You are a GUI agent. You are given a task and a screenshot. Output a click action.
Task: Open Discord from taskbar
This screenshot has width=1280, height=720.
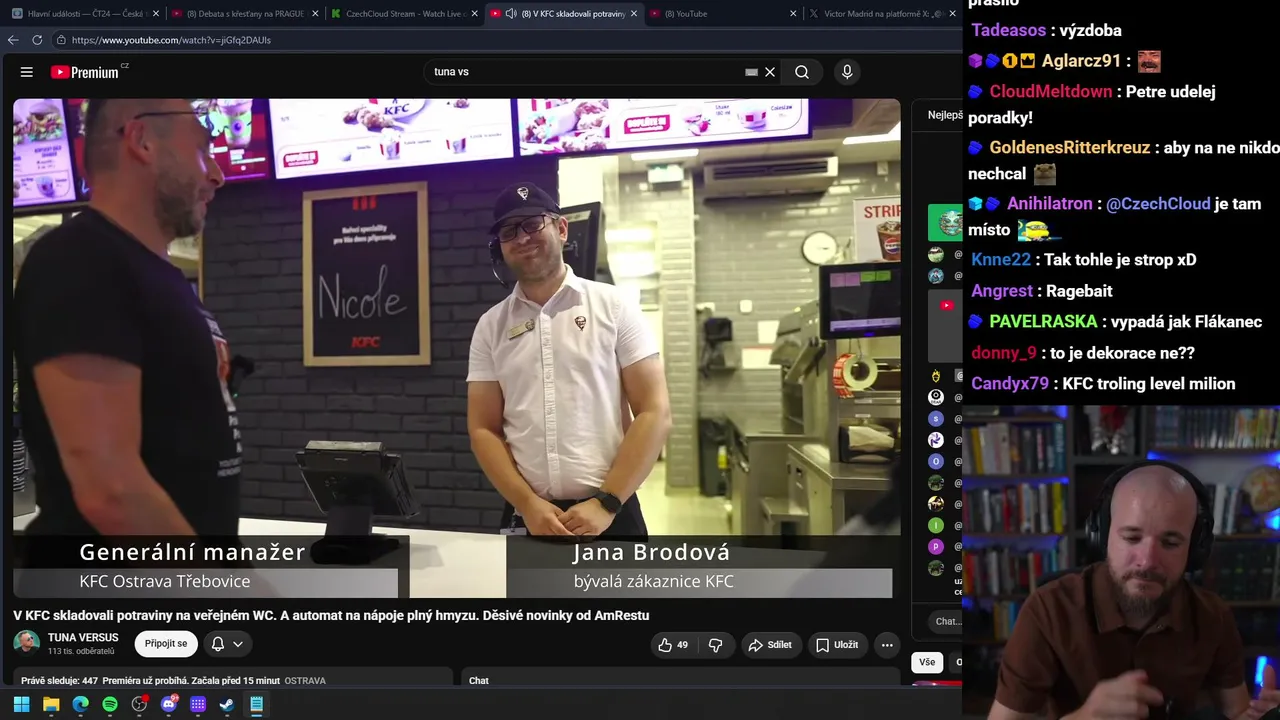tap(169, 705)
